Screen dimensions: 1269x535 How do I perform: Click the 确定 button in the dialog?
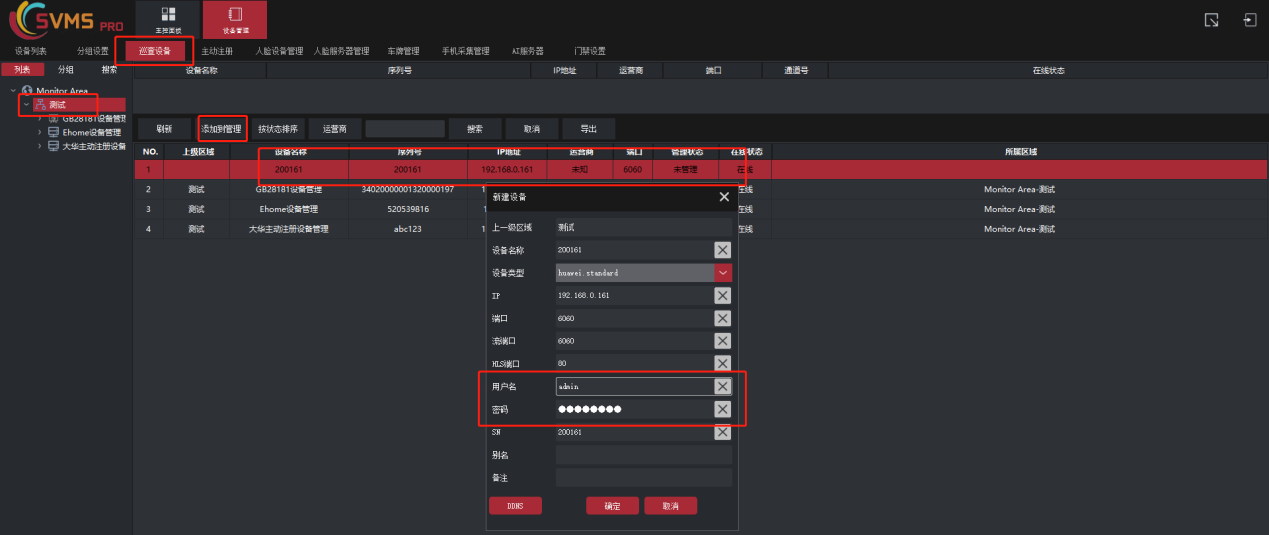tap(612, 506)
